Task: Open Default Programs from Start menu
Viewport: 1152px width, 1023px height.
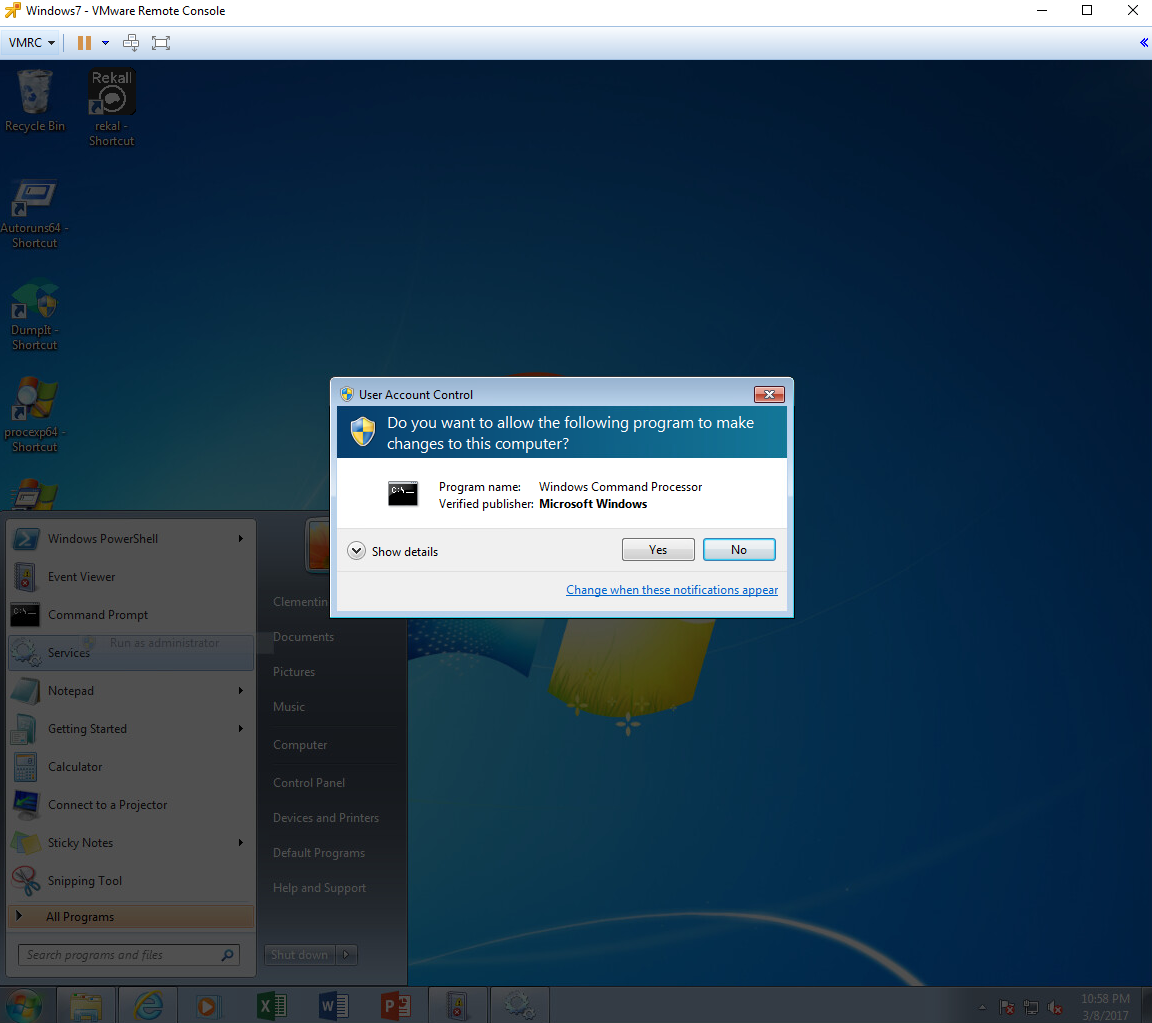Action: point(319,853)
